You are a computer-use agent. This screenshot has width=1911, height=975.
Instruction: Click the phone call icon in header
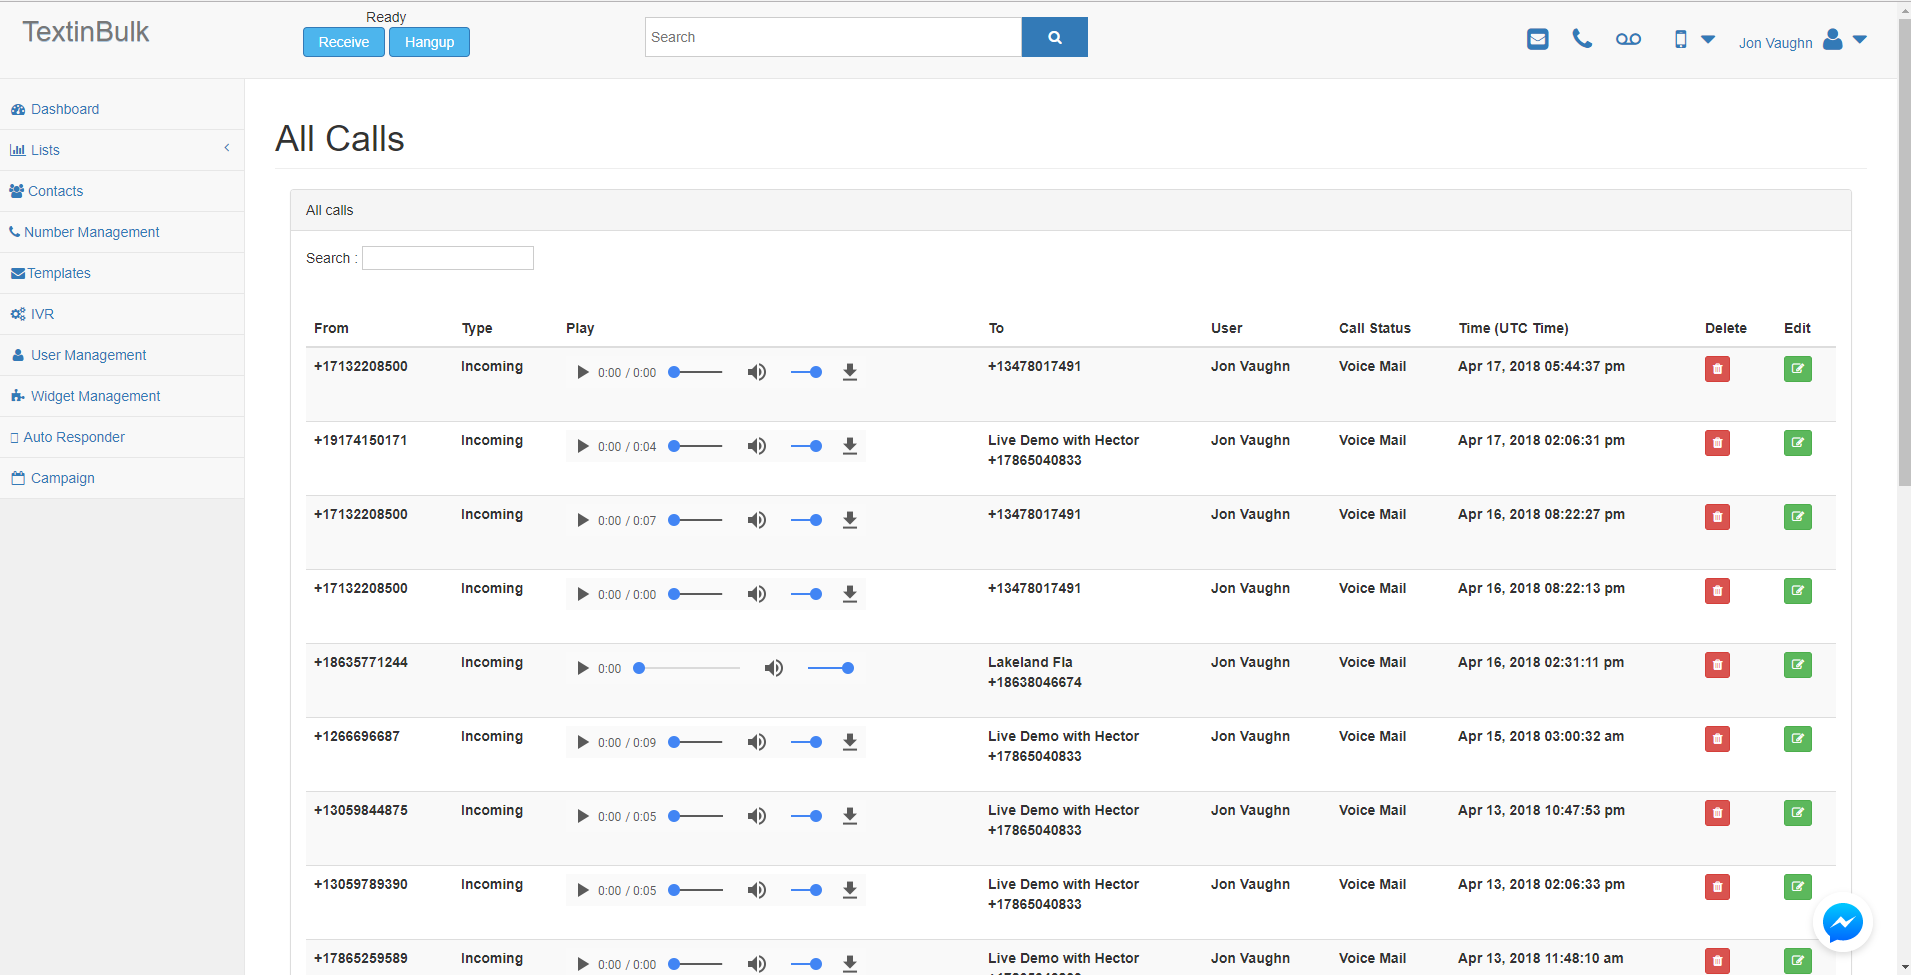[1581, 39]
